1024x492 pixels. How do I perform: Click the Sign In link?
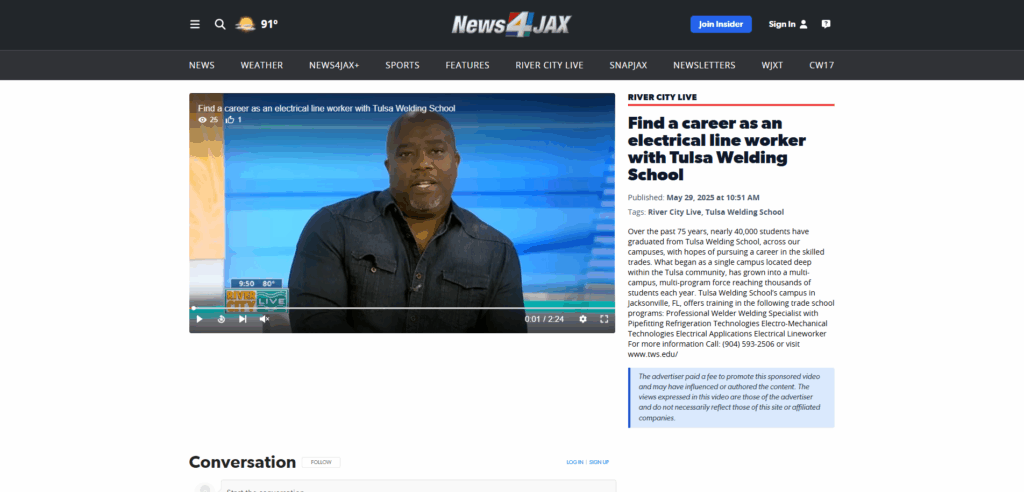pyautogui.click(x=782, y=24)
